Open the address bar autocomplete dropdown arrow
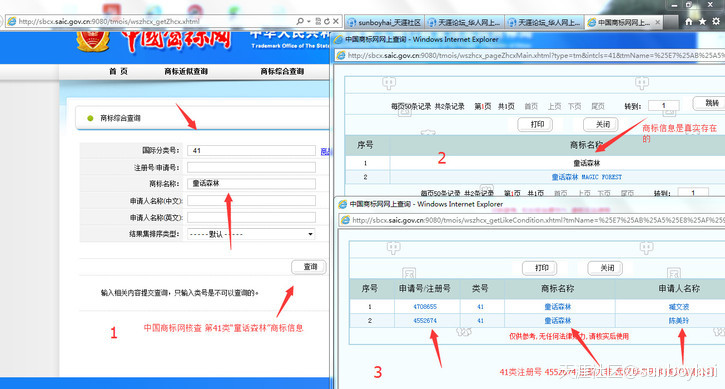725x389 pixels. tap(308, 21)
